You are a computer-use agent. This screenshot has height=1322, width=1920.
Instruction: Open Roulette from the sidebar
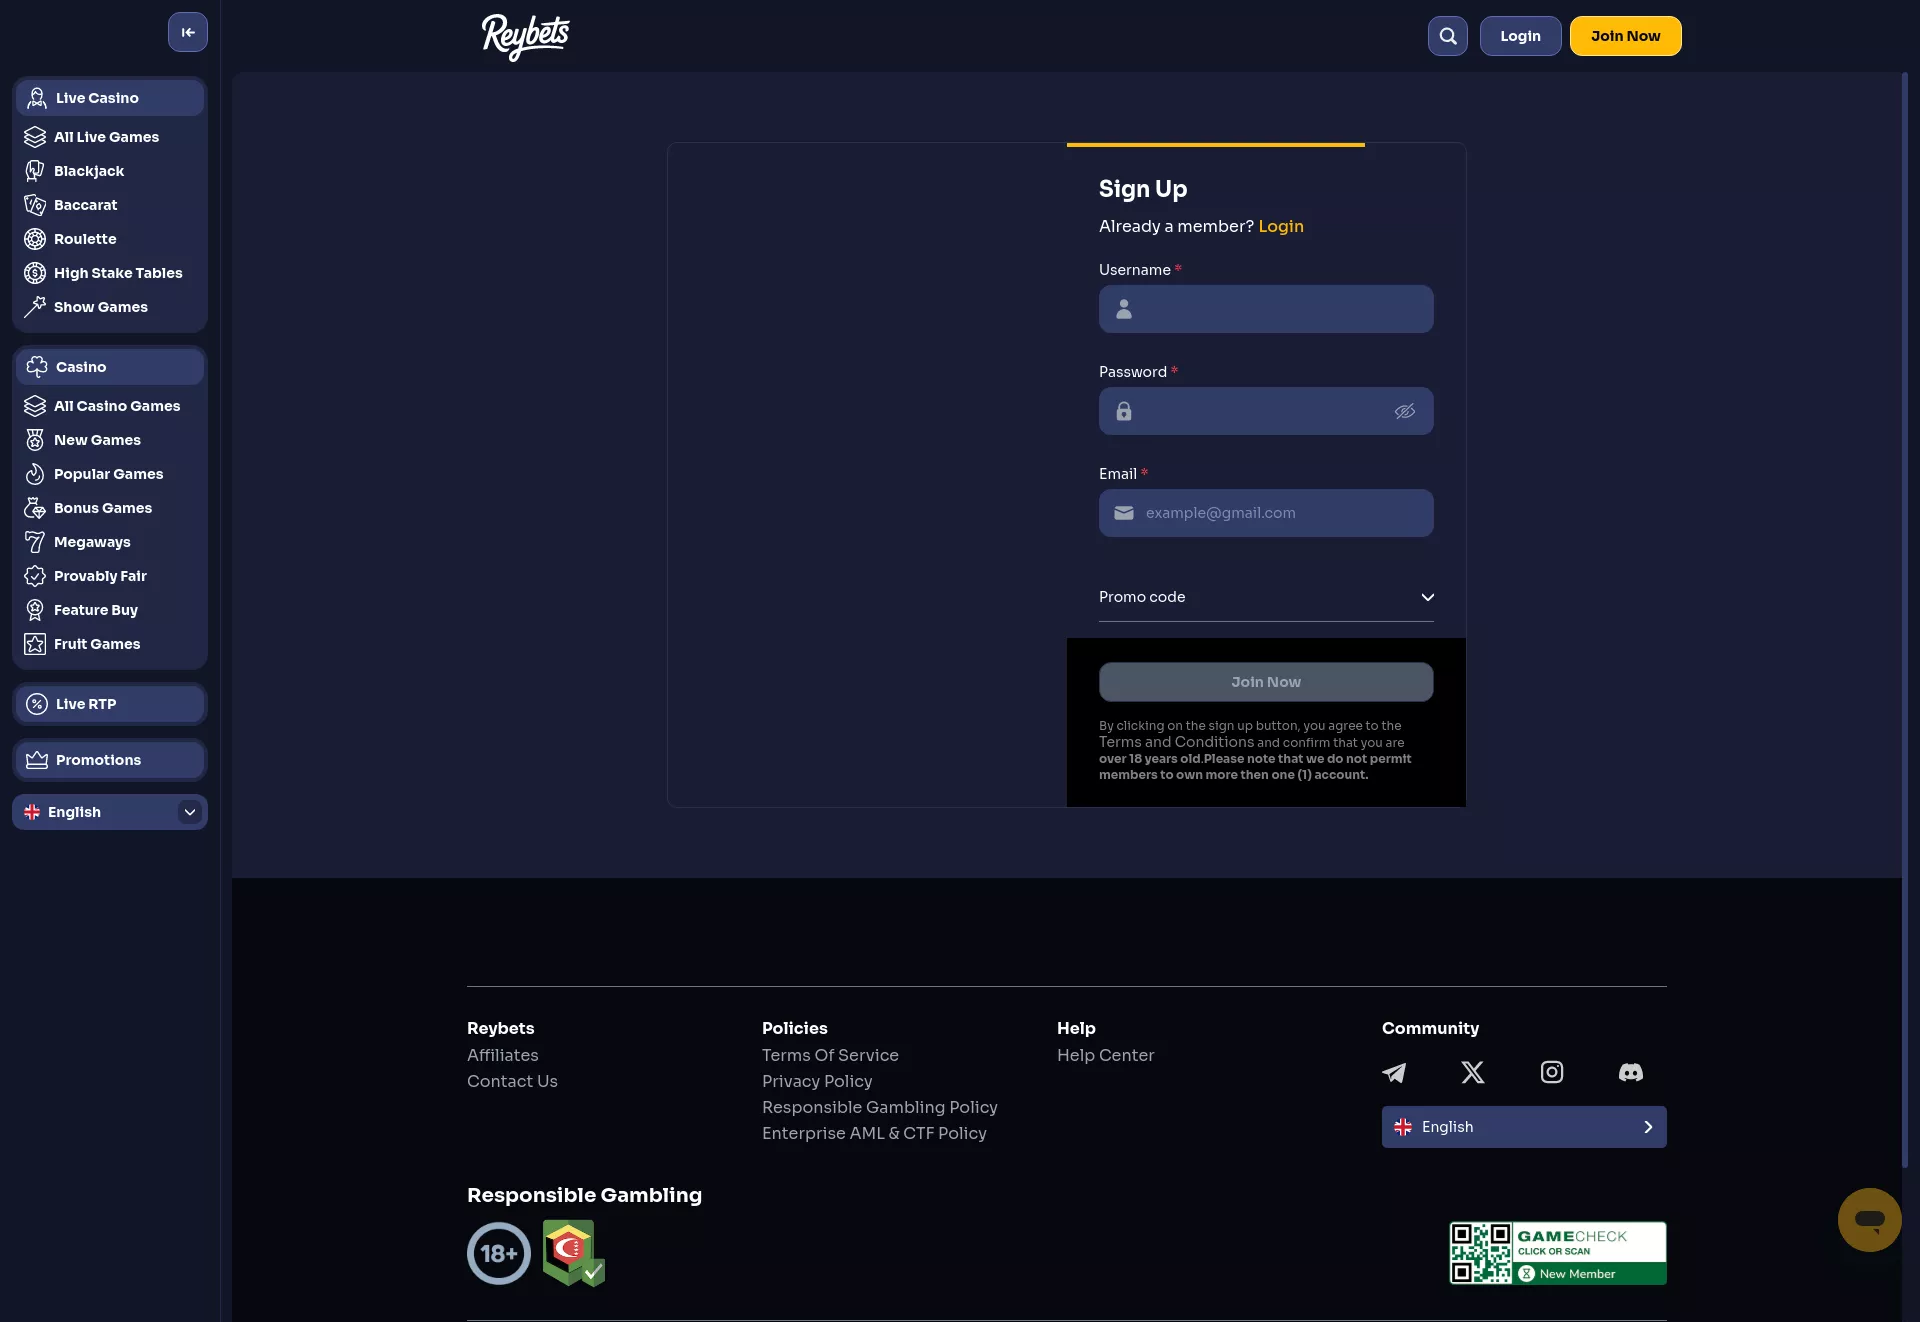pos(35,239)
